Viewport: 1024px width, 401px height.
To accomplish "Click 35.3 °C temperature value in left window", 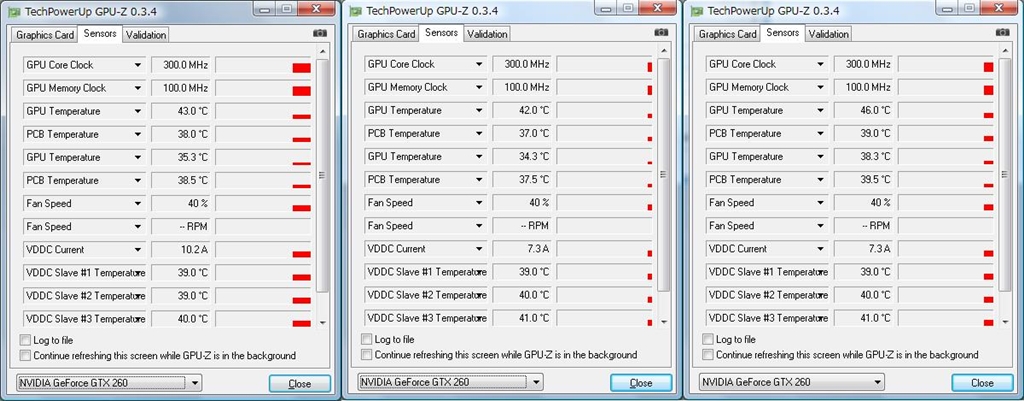I will pos(180,157).
